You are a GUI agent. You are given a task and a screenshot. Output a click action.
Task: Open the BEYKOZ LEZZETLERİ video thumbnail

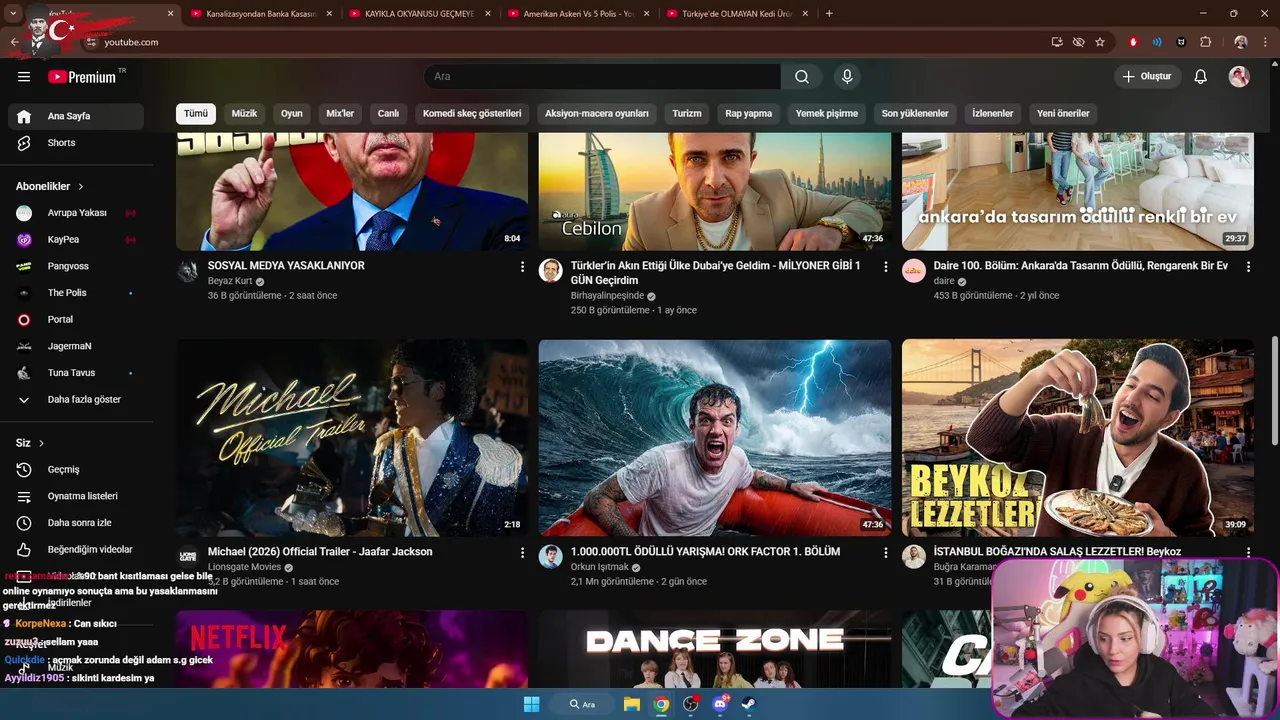coord(1078,438)
